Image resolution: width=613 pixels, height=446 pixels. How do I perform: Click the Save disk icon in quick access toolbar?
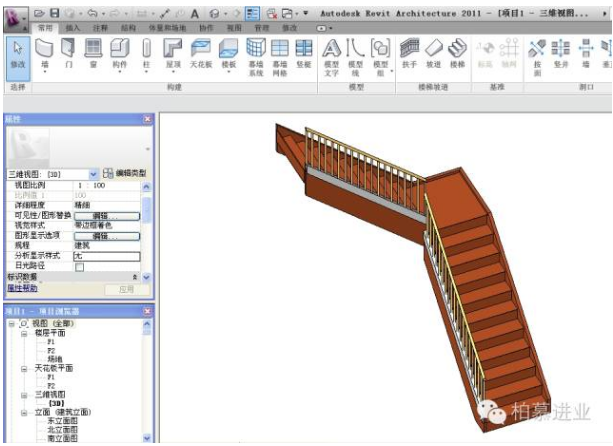coord(55,14)
